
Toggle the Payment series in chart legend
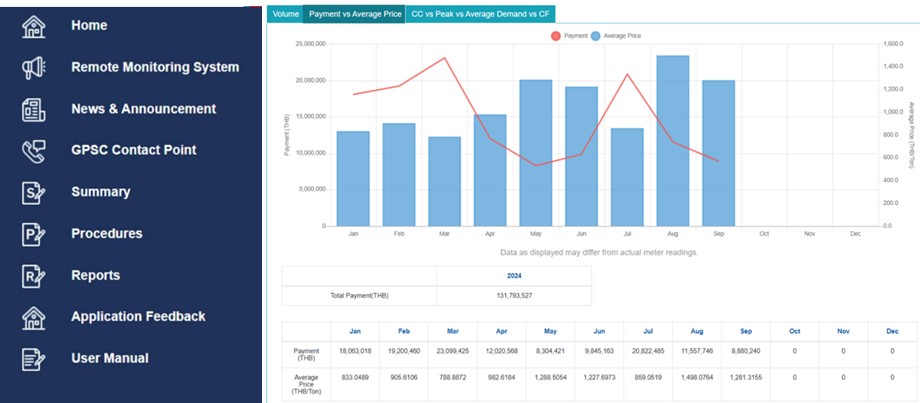(570, 35)
